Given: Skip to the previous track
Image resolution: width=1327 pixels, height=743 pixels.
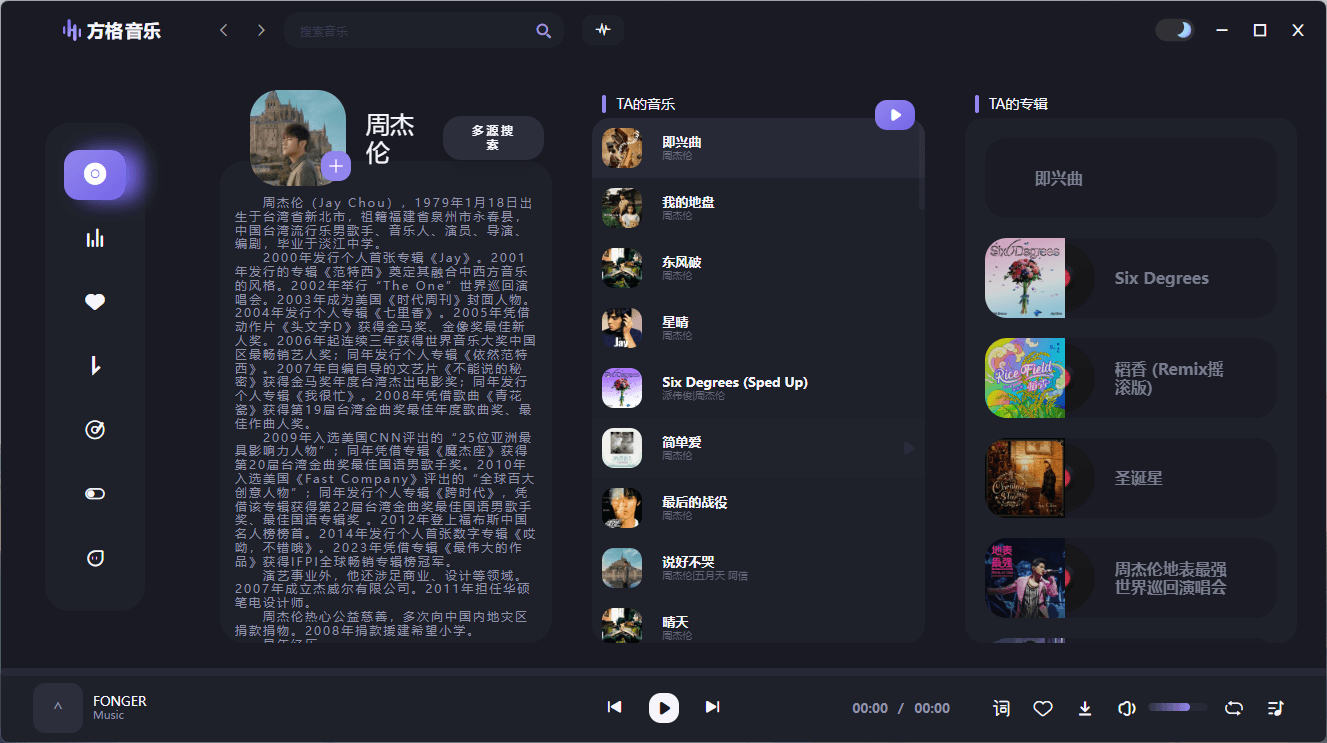Looking at the screenshot, I should point(615,707).
